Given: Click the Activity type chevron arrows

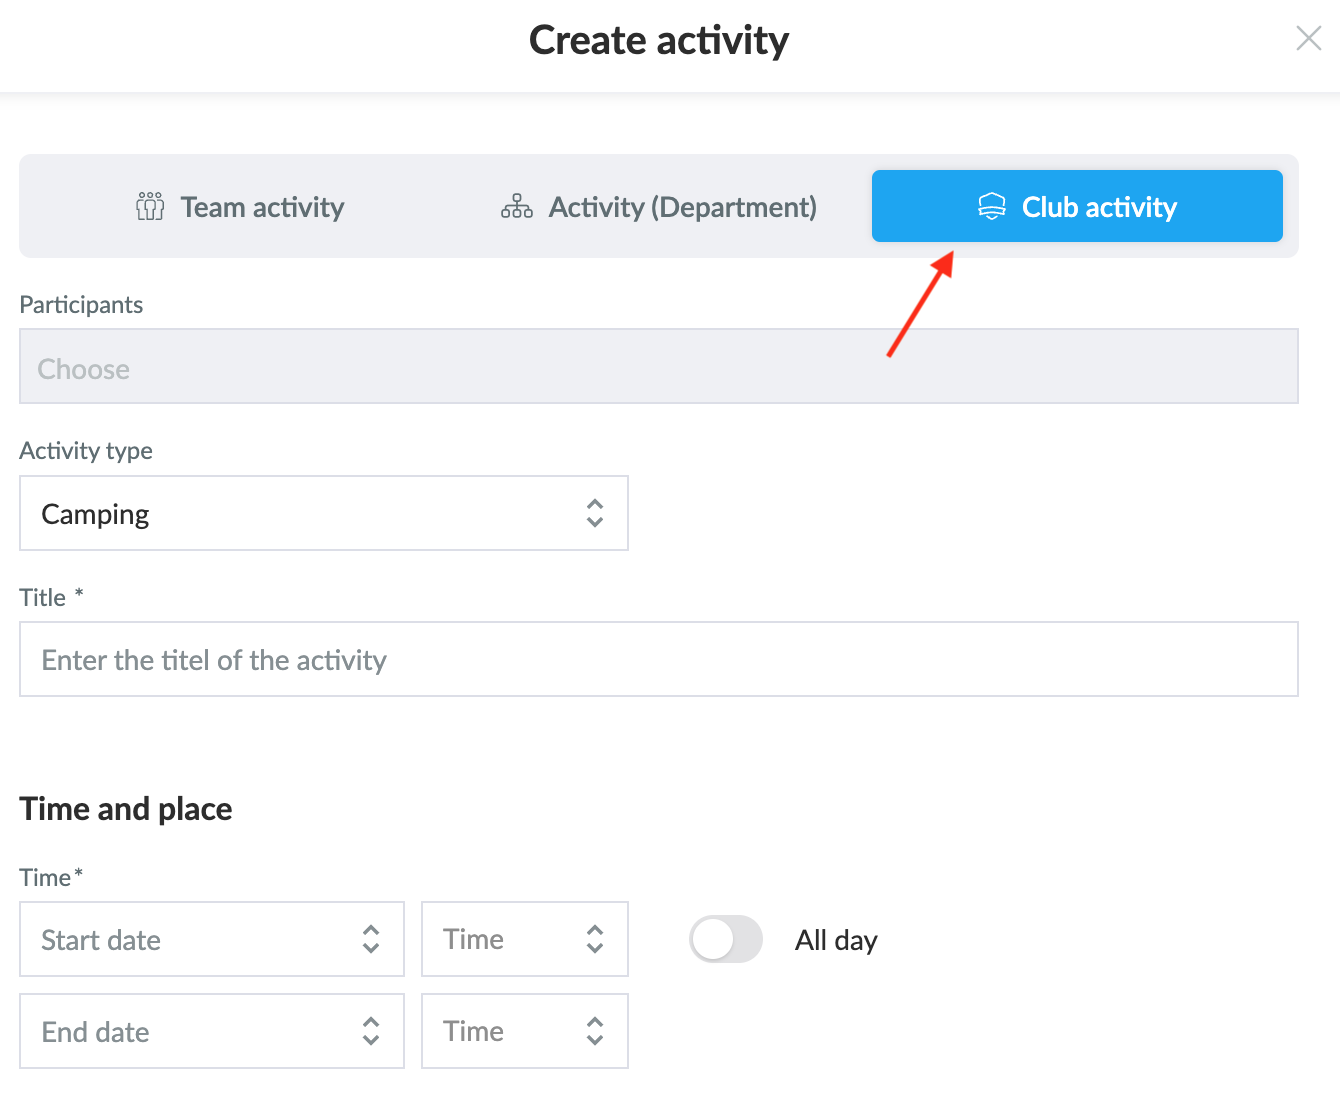Looking at the screenshot, I should (595, 513).
